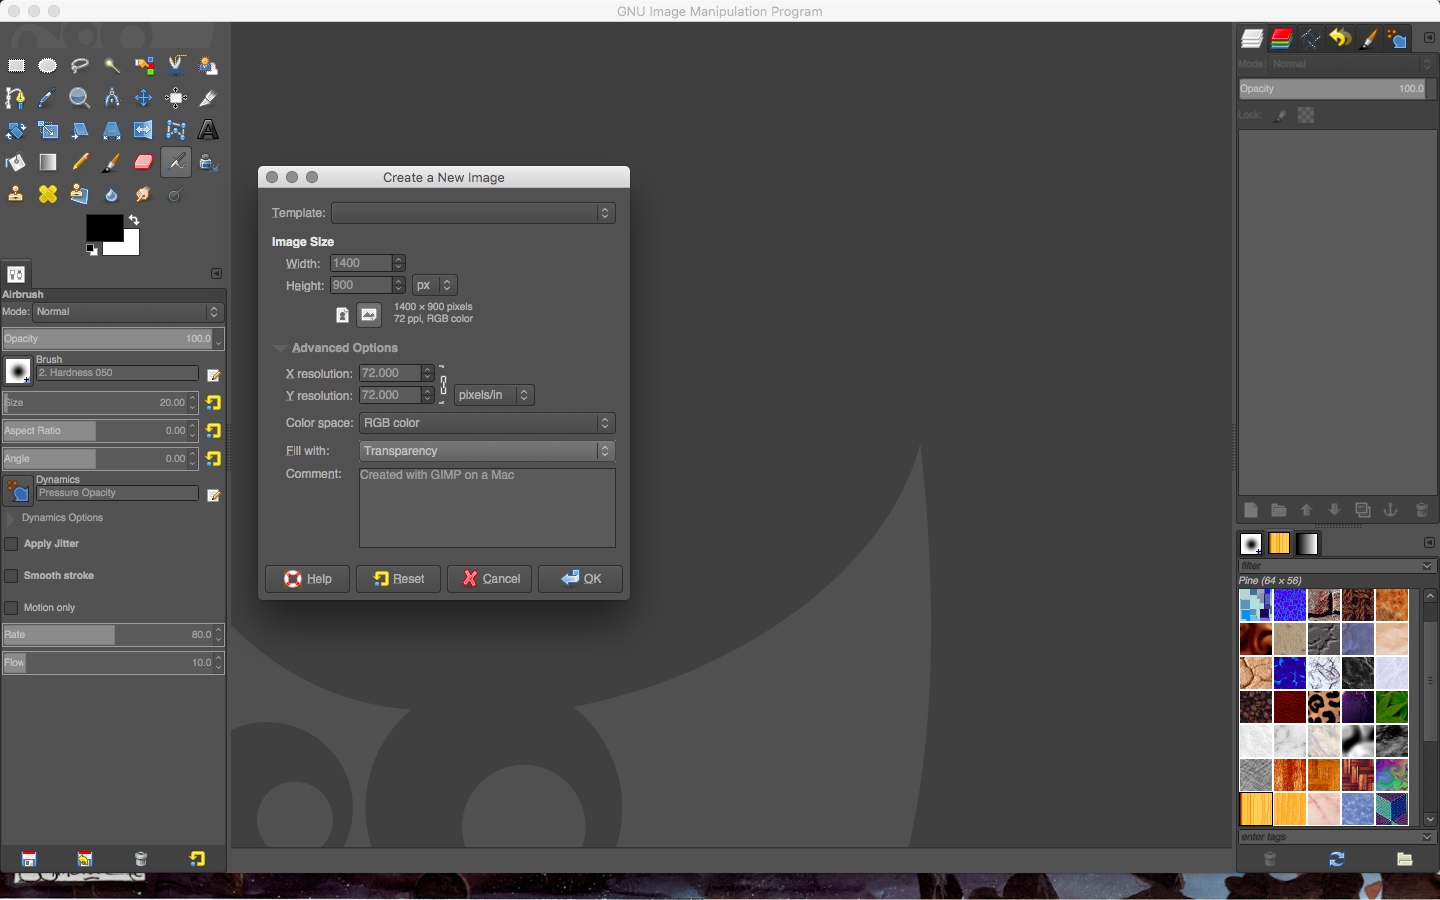Toggle the Smooth stroke checkbox

tap(12, 576)
